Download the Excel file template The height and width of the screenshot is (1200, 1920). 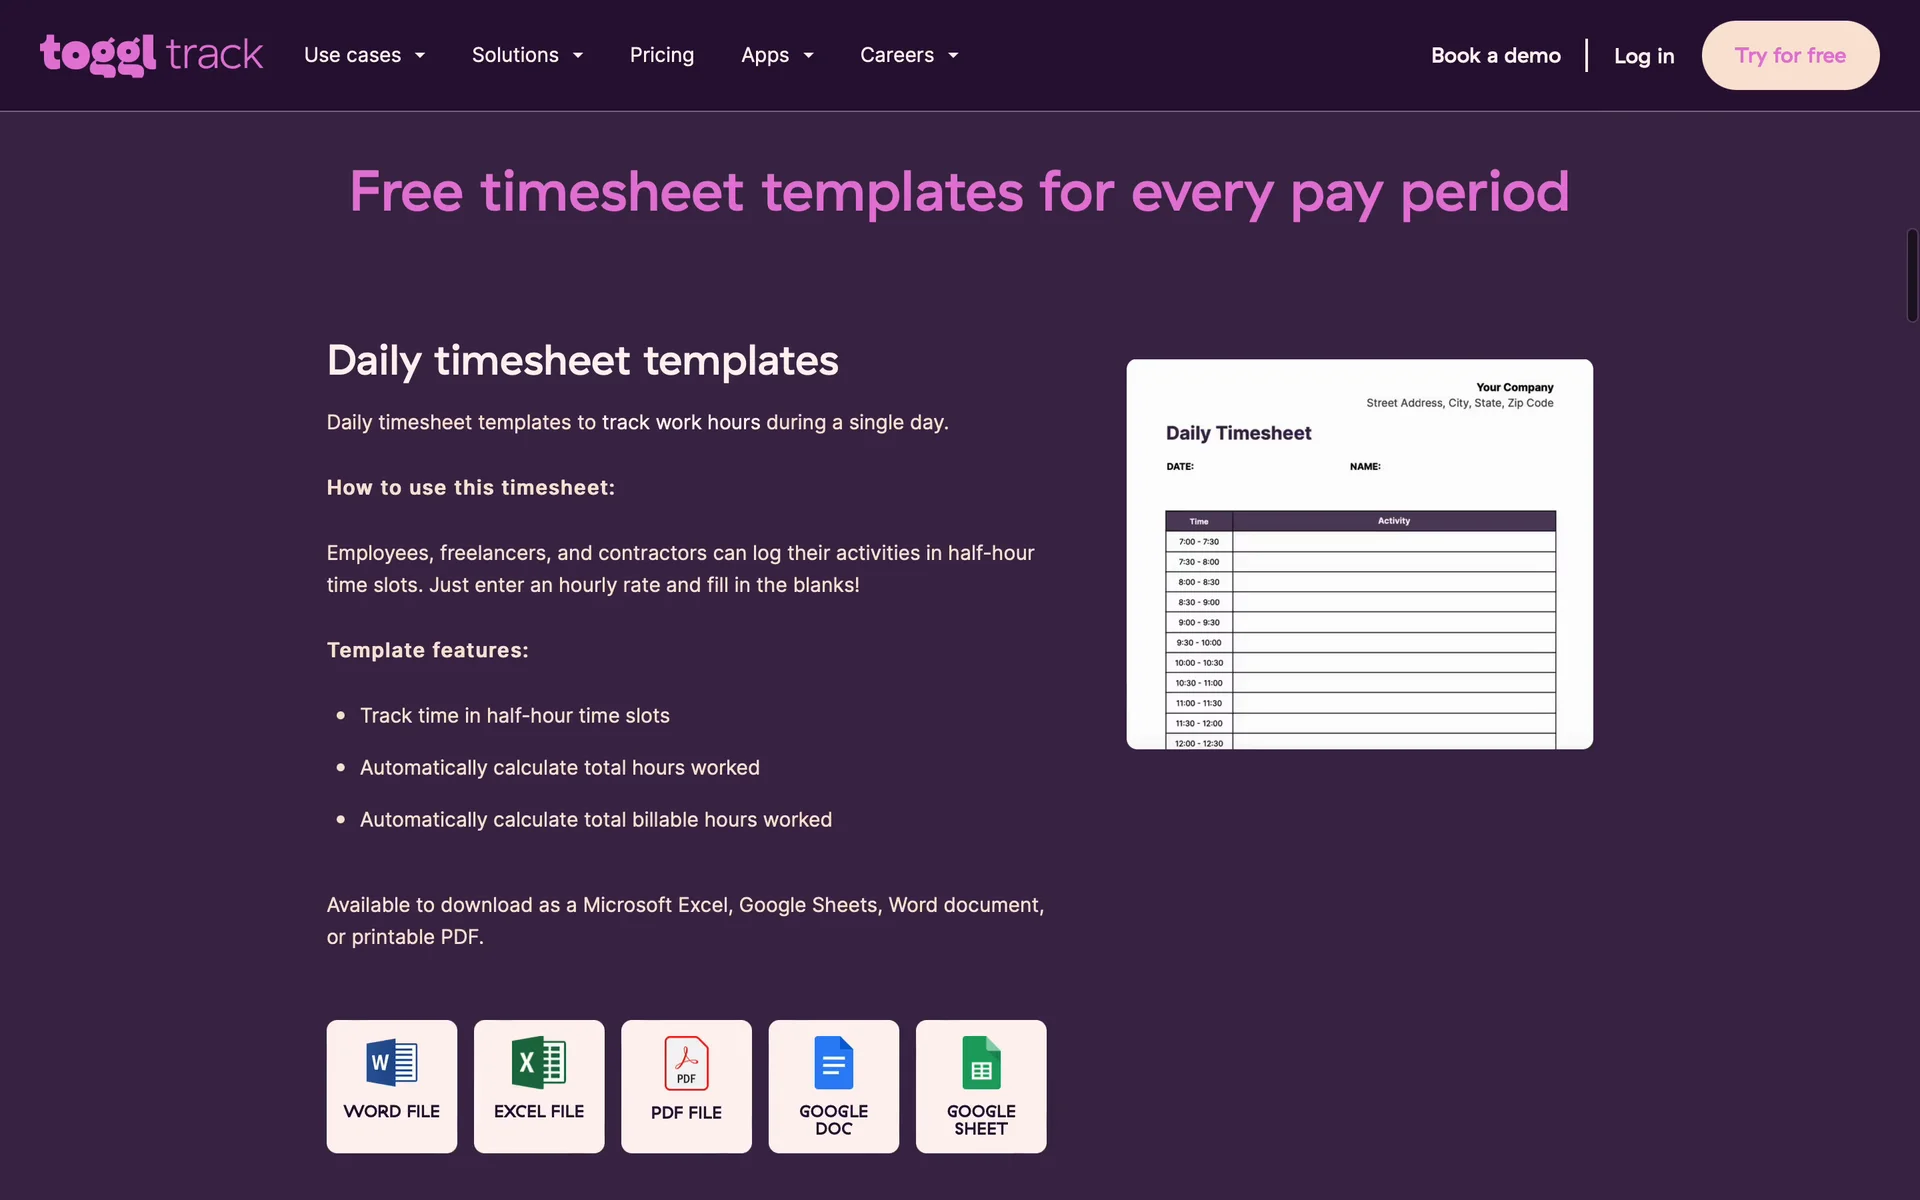point(539,1085)
